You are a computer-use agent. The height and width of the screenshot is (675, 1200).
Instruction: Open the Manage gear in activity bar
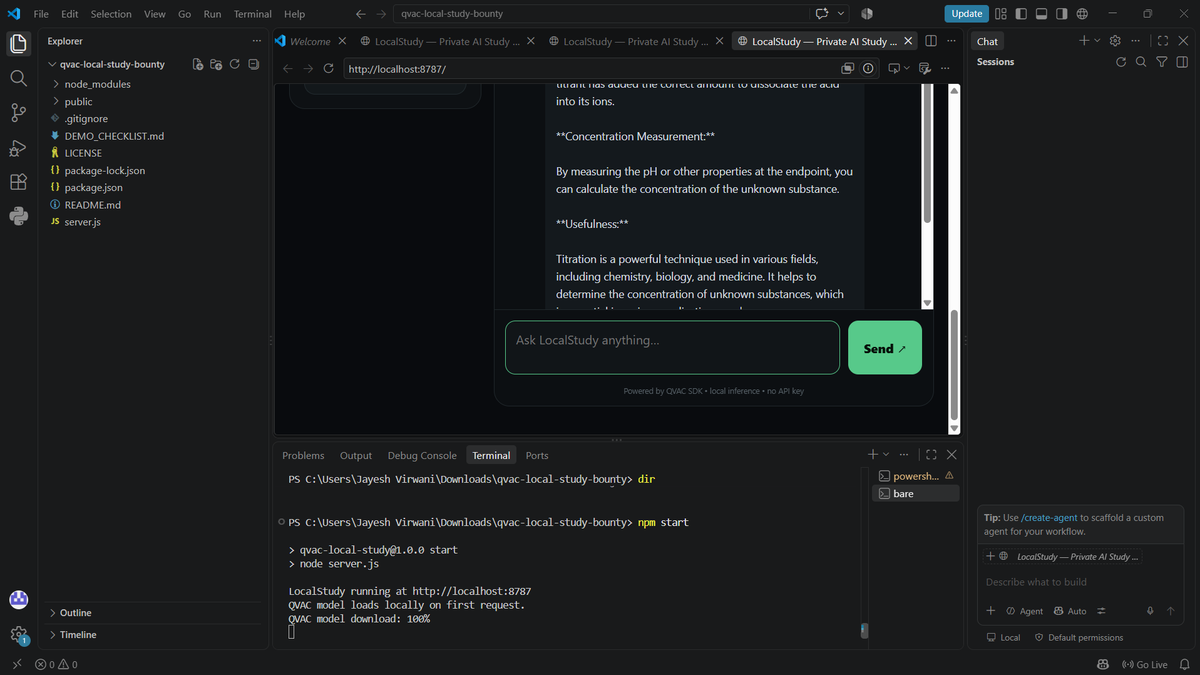(x=18, y=635)
